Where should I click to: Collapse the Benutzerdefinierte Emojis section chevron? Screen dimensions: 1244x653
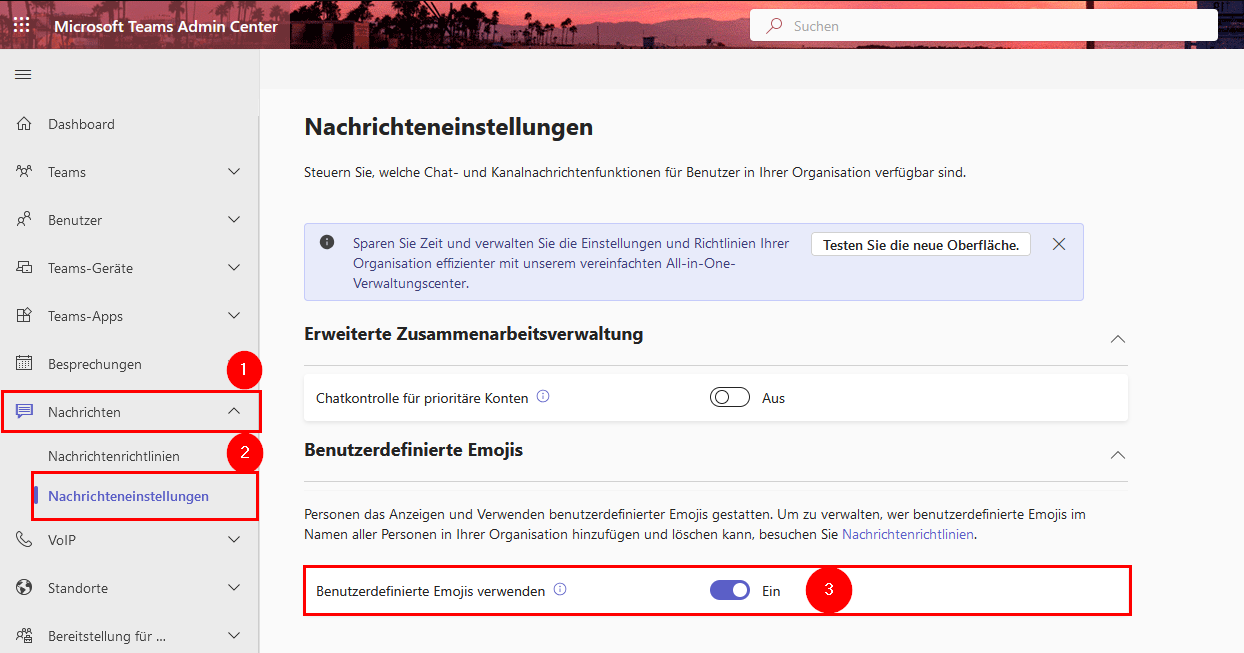(x=1118, y=455)
